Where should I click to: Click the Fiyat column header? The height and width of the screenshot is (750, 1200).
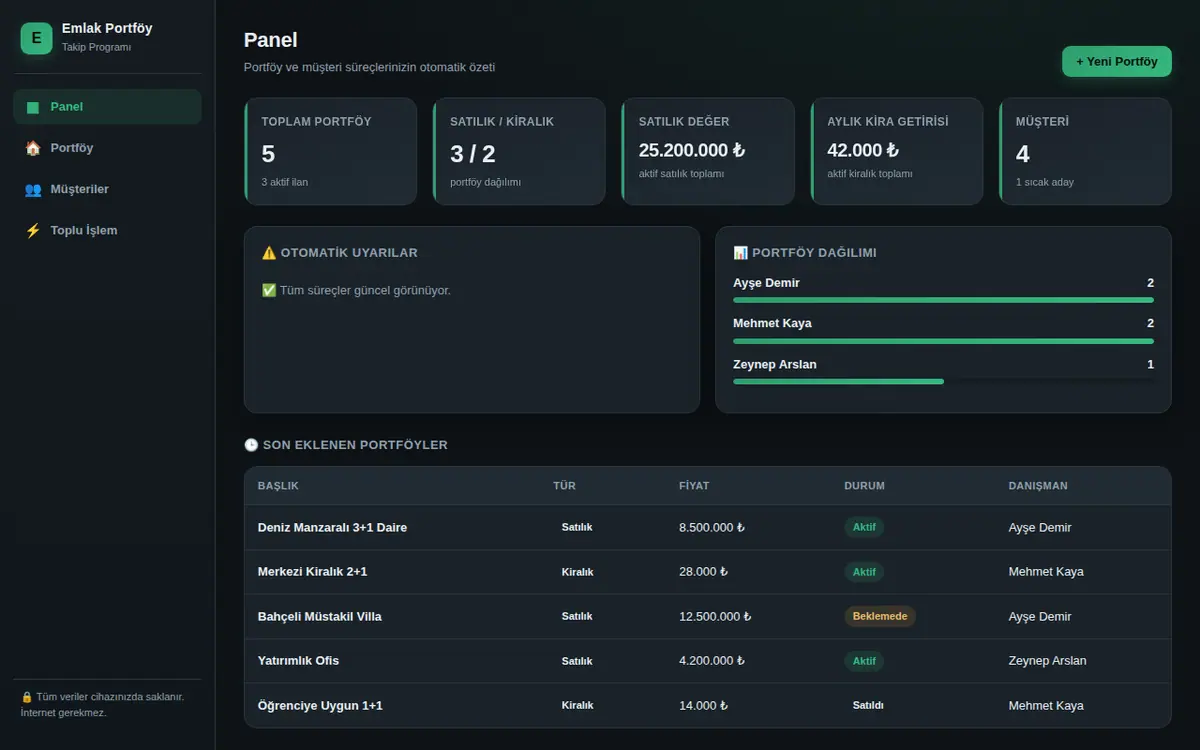pyautogui.click(x=694, y=486)
